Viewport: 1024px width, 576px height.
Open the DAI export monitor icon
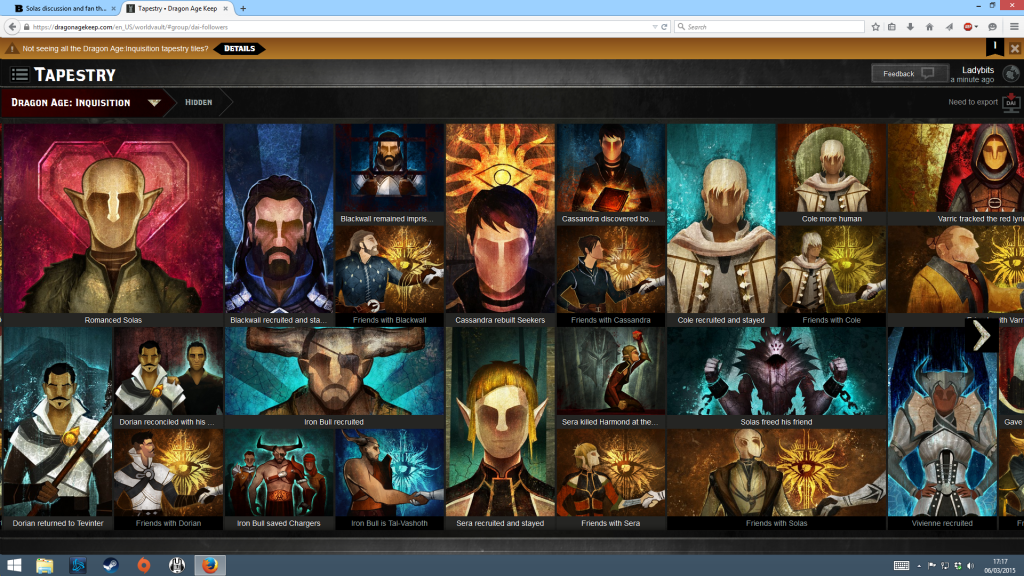1010,102
